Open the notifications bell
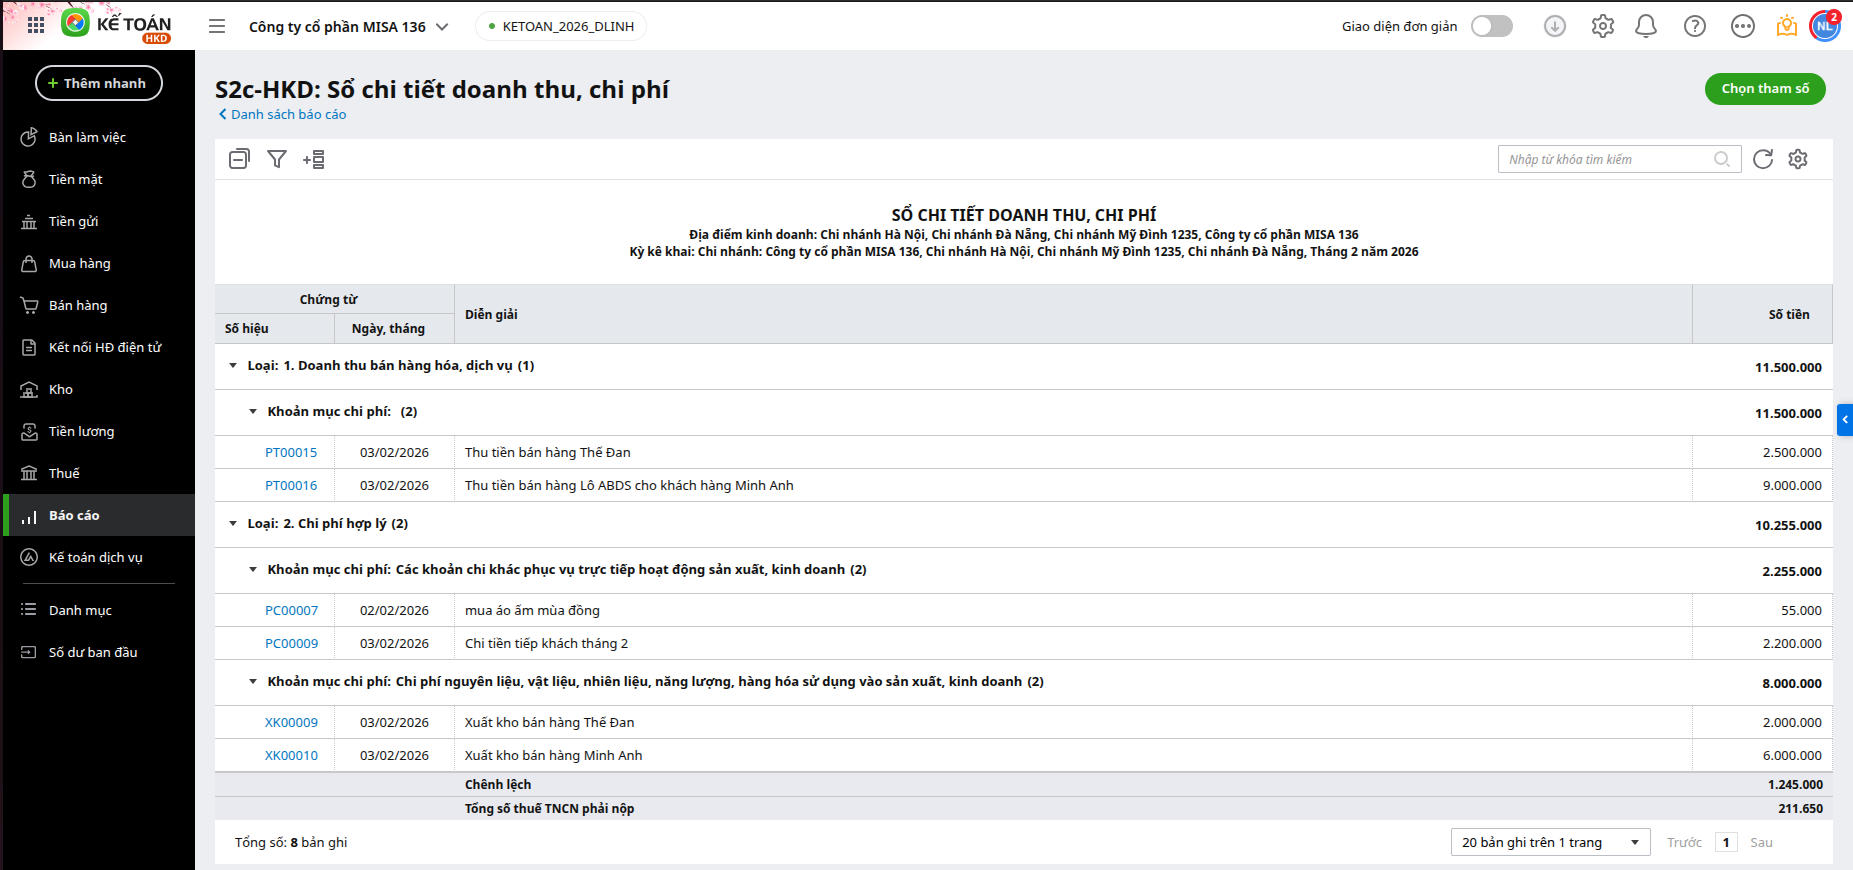 (1646, 27)
